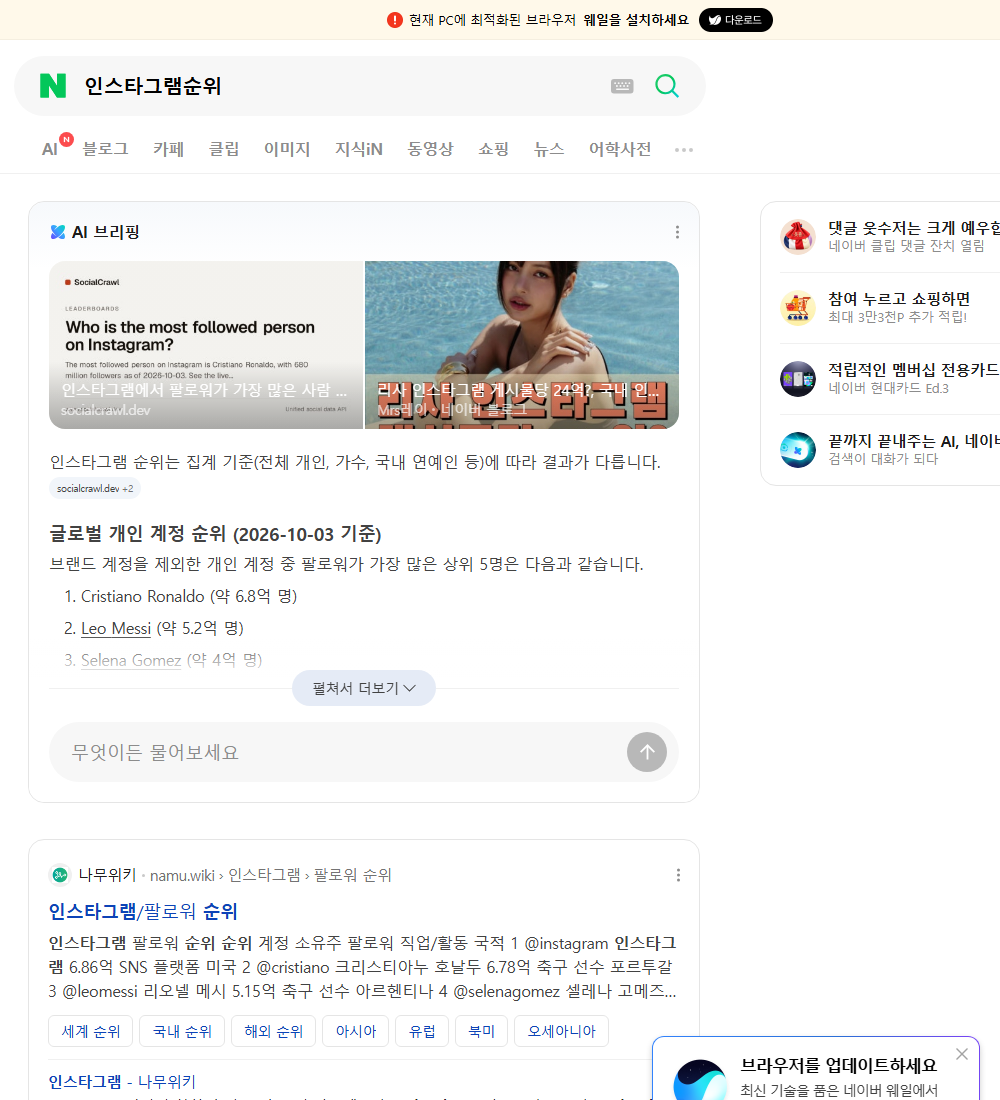Close the 브라우저를 업데이트하세요 popup
This screenshot has width=1000, height=1100.
(961, 1054)
